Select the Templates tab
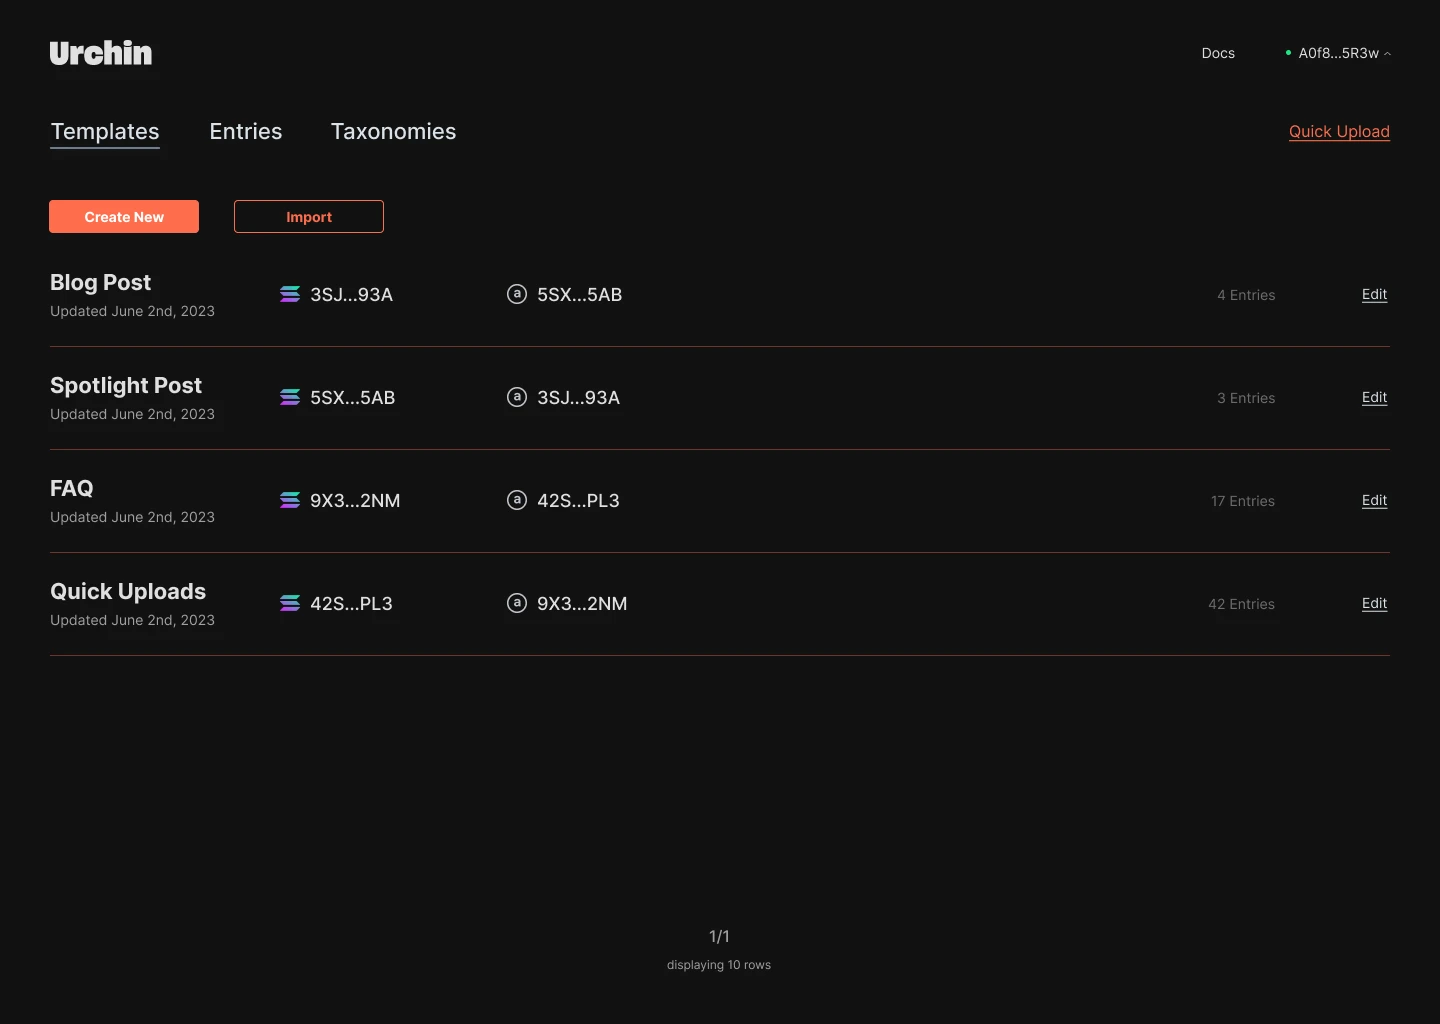 pos(105,131)
